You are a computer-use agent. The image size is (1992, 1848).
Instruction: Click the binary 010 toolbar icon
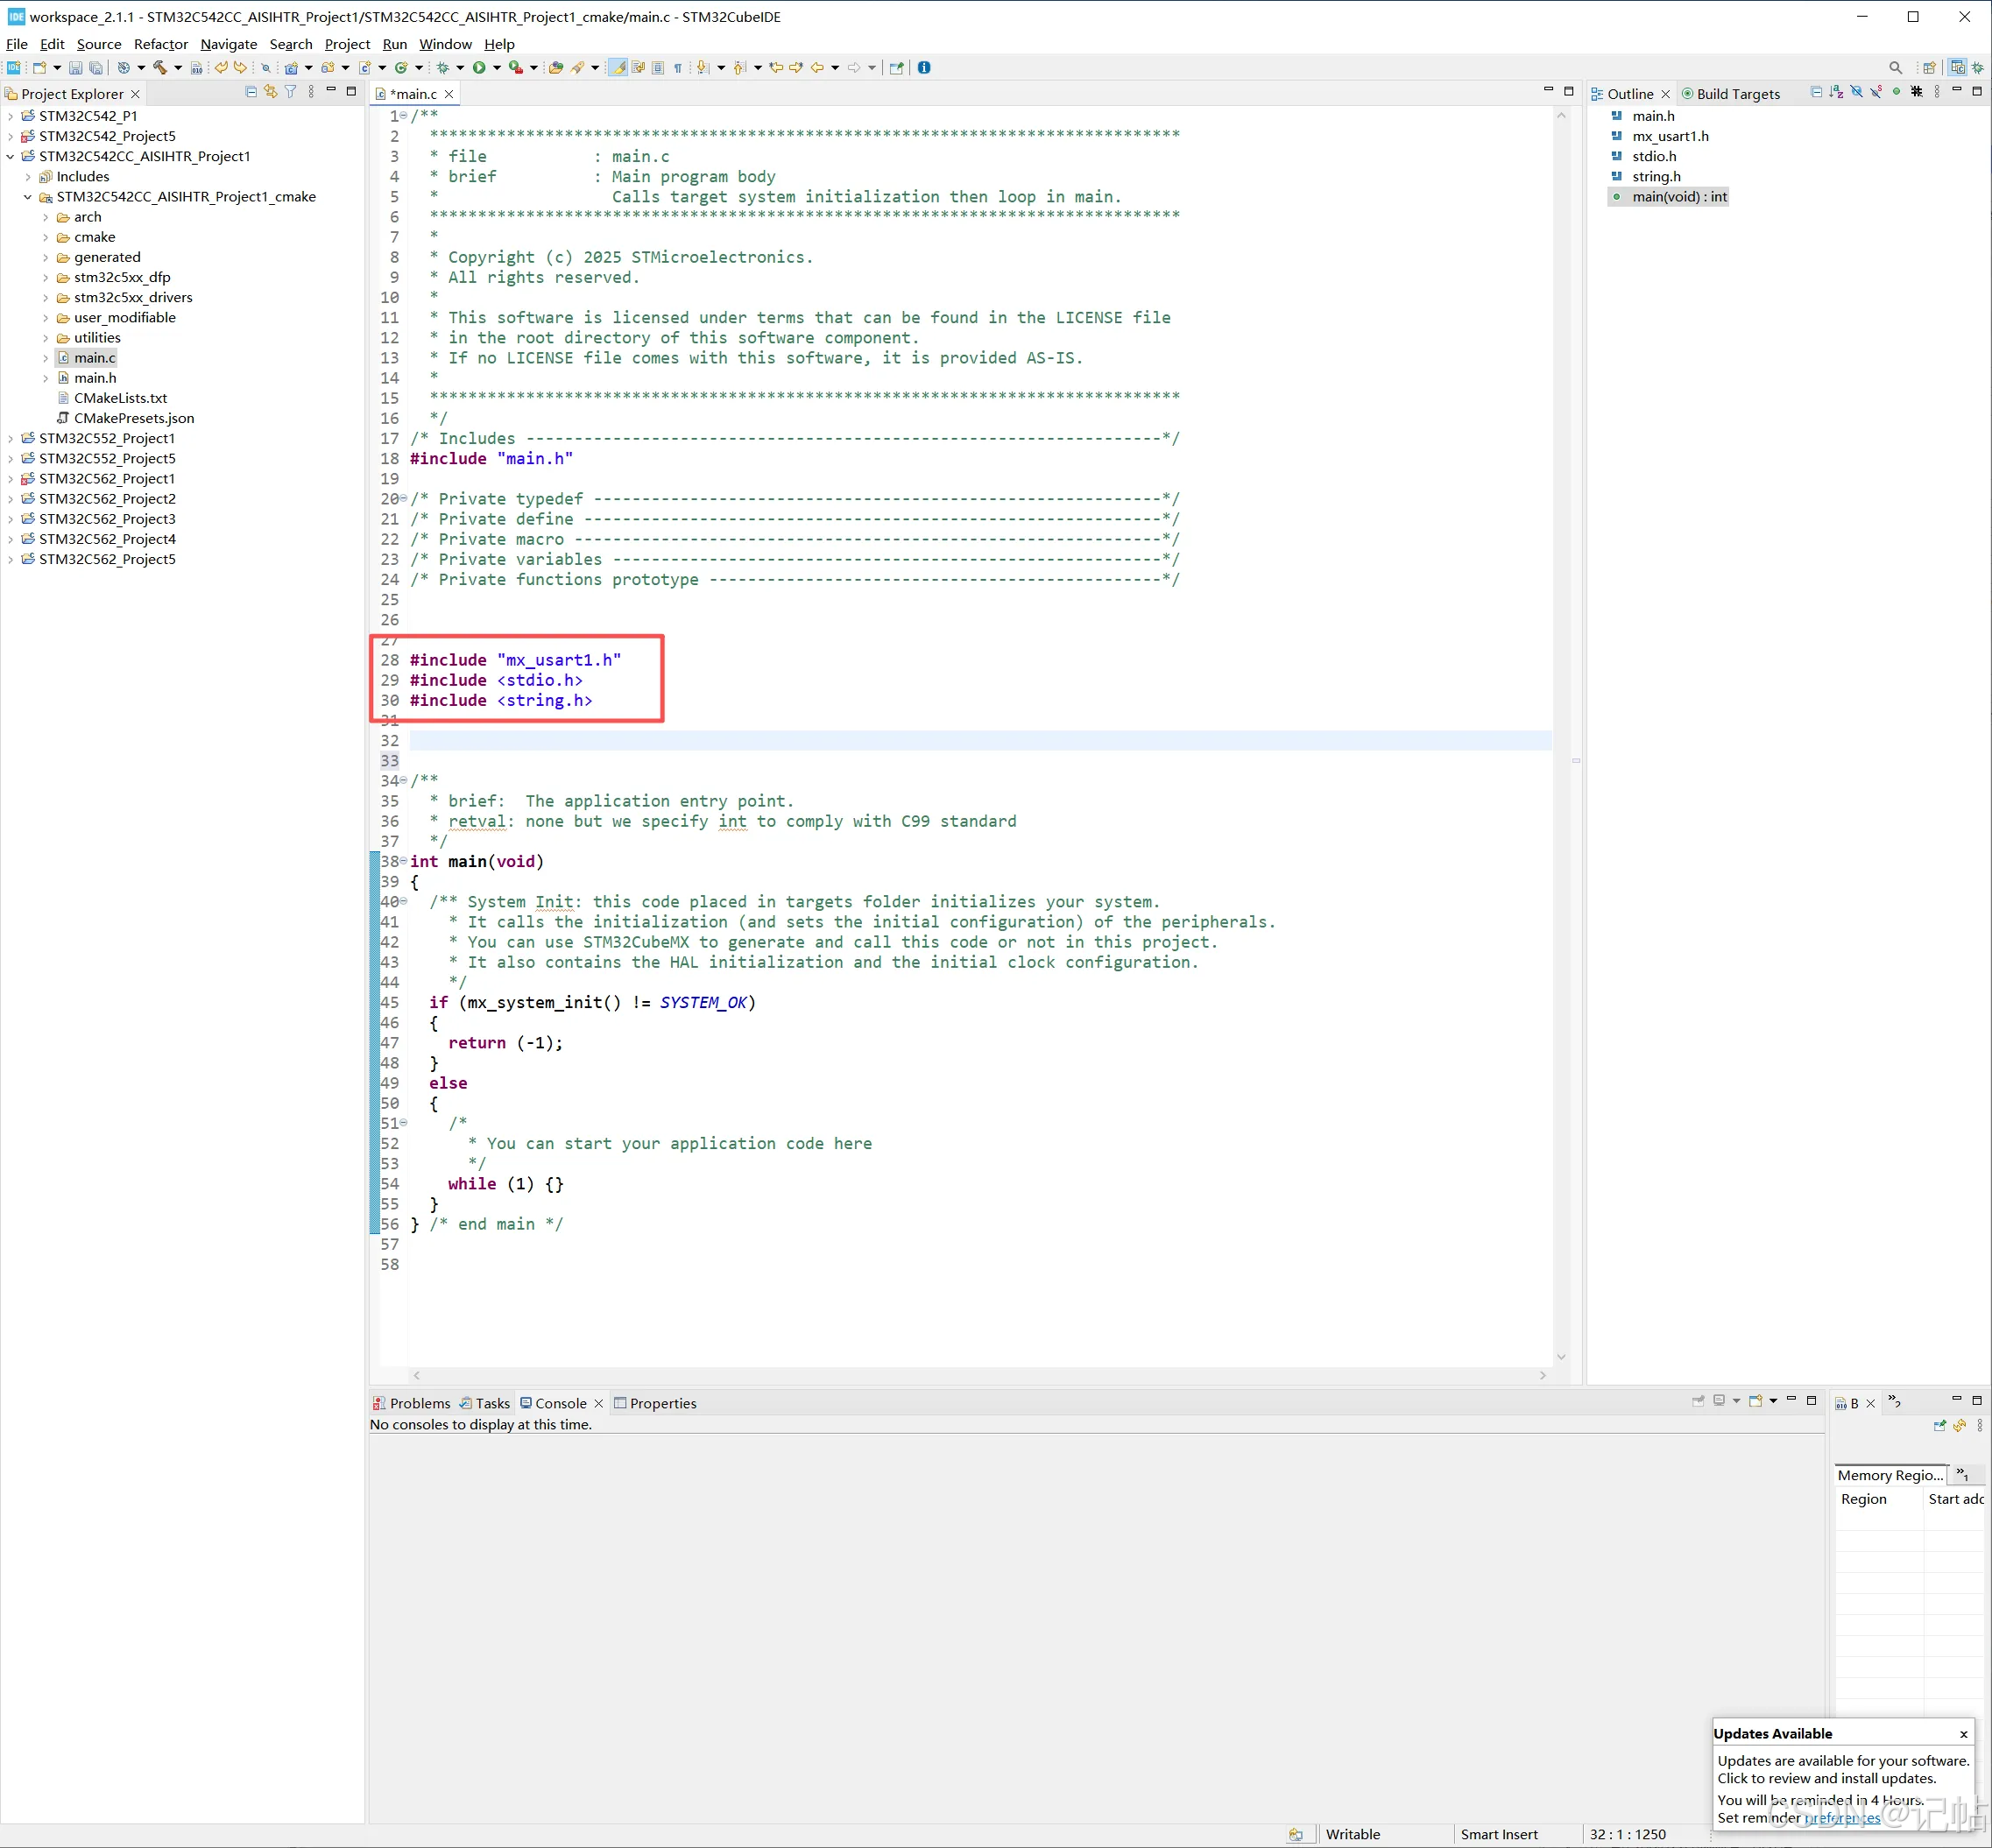pos(197,68)
